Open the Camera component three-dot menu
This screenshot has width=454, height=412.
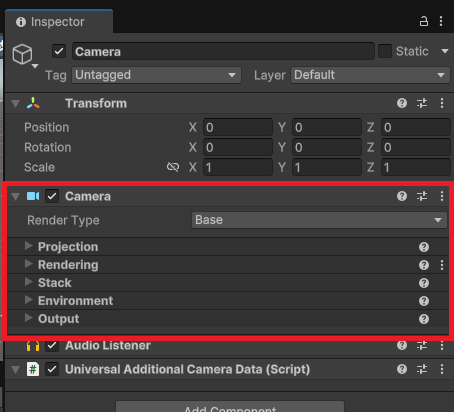pos(442,196)
